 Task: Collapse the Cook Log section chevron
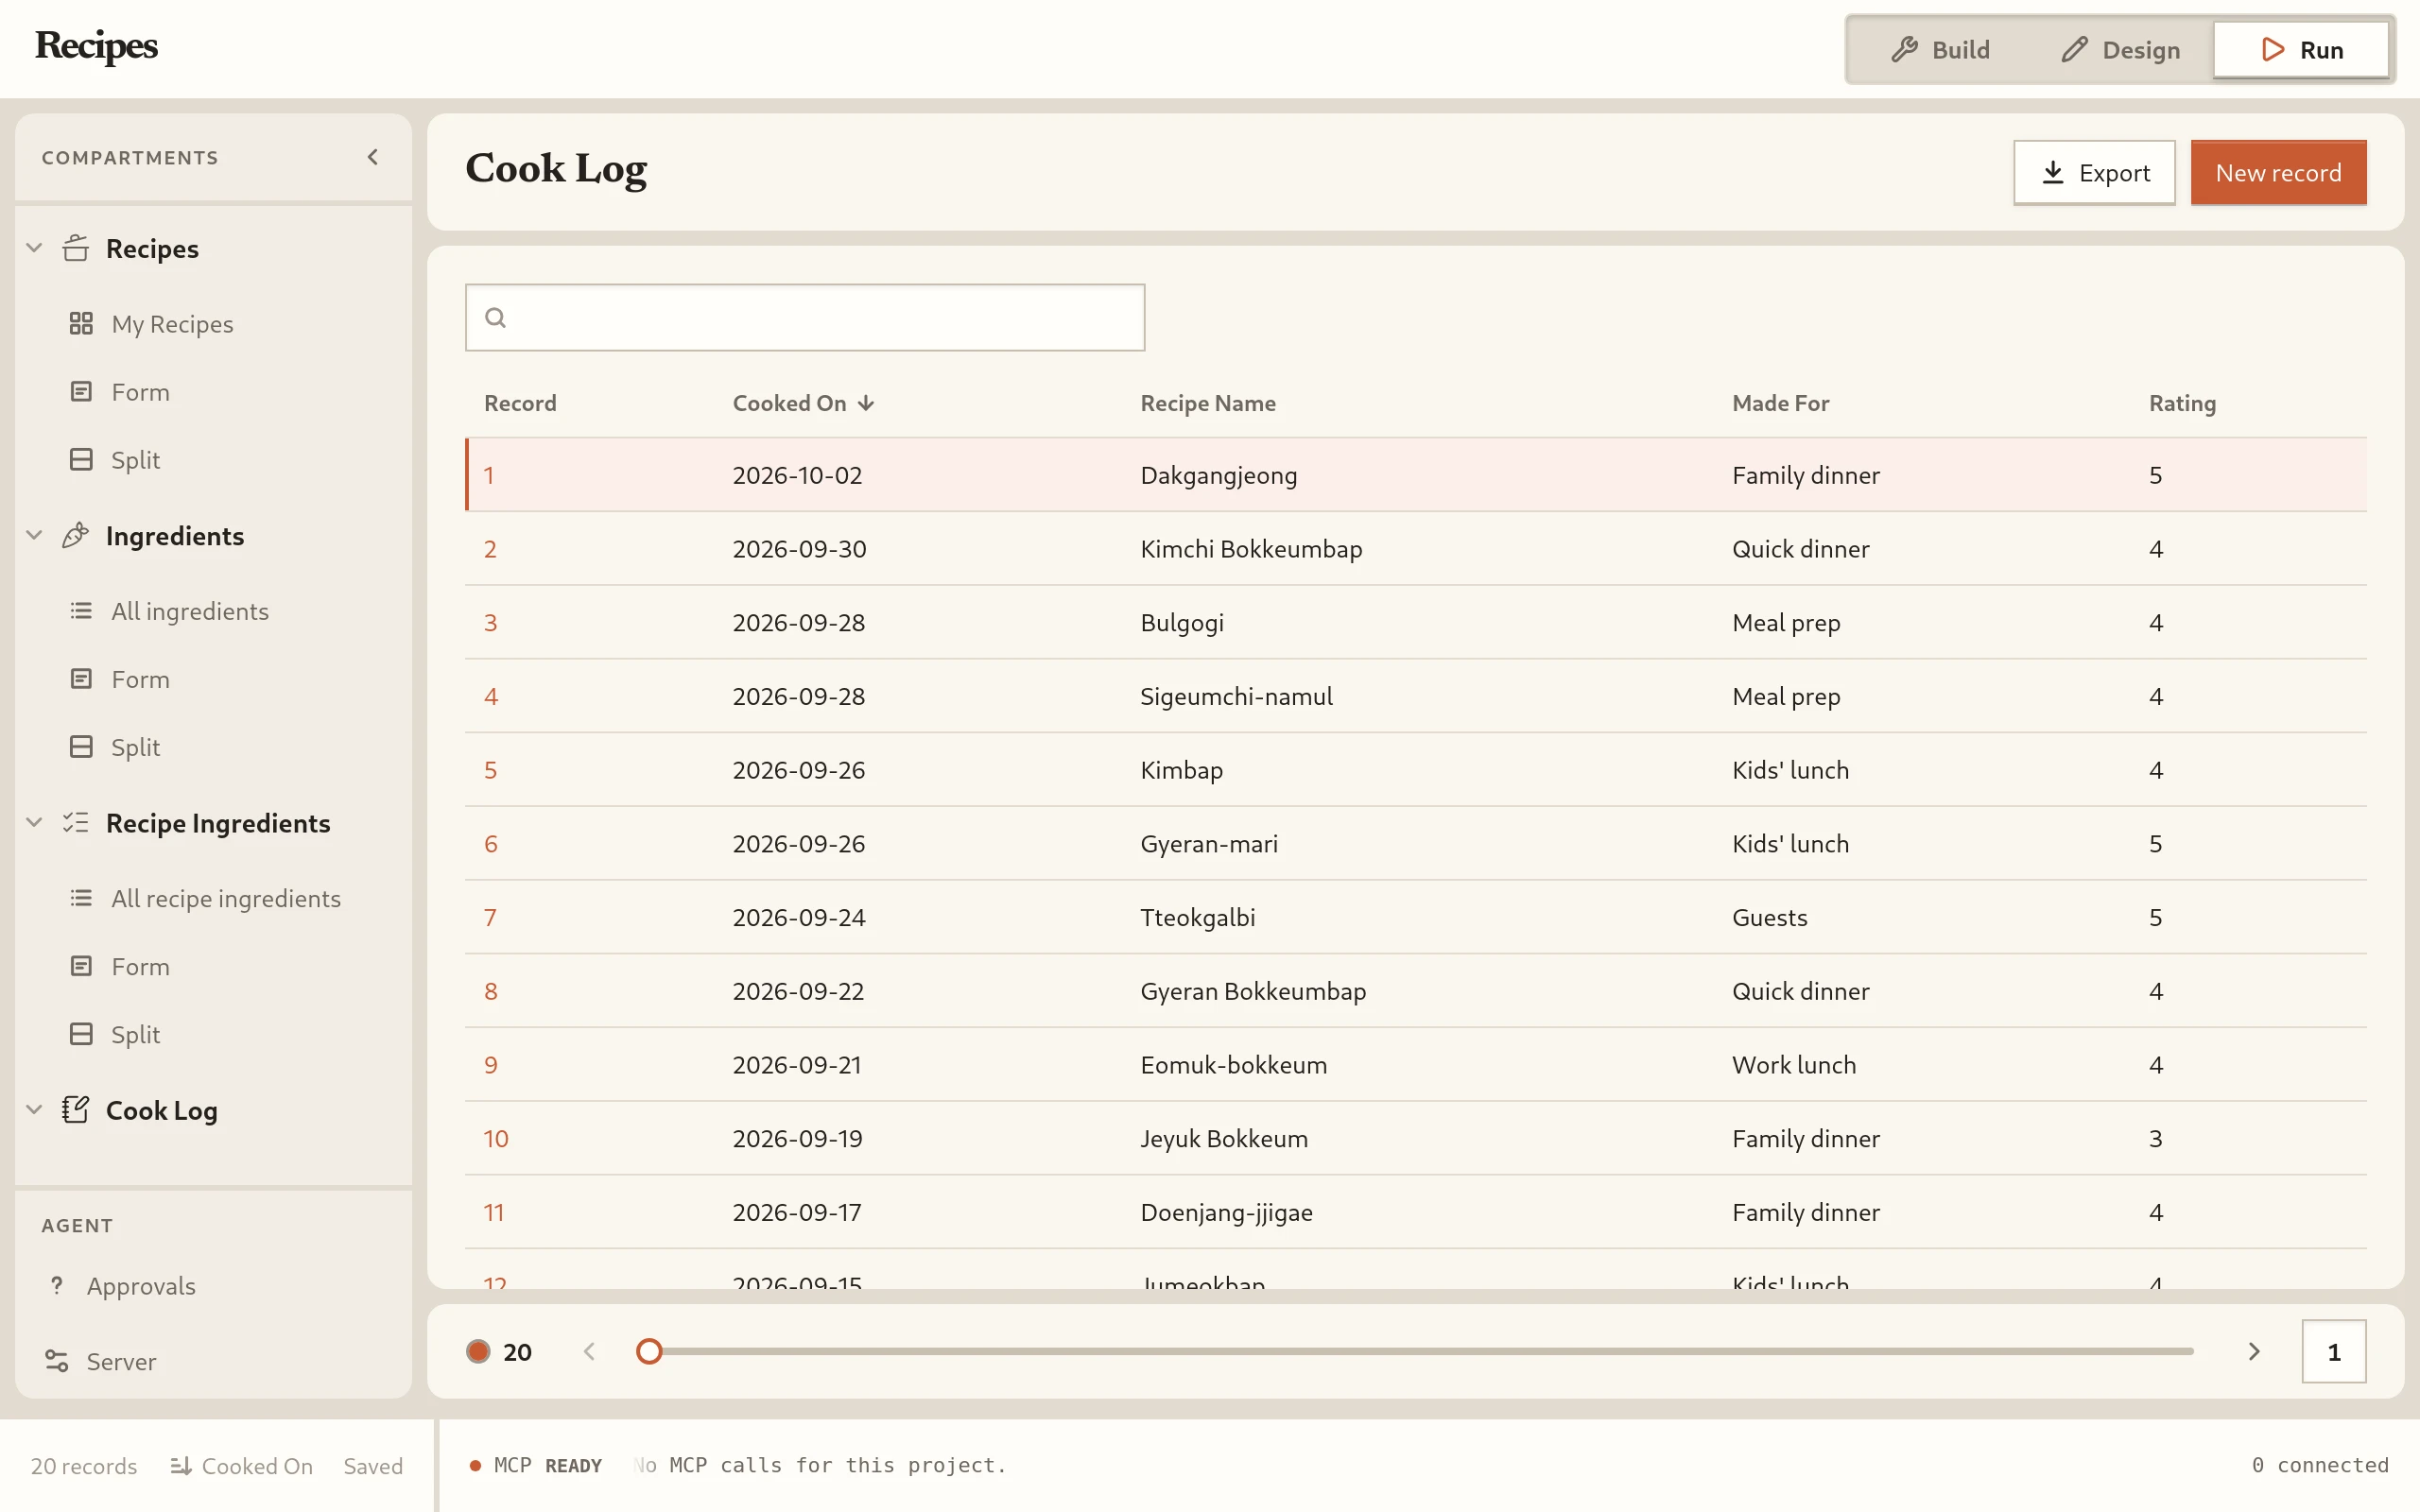34,1109
